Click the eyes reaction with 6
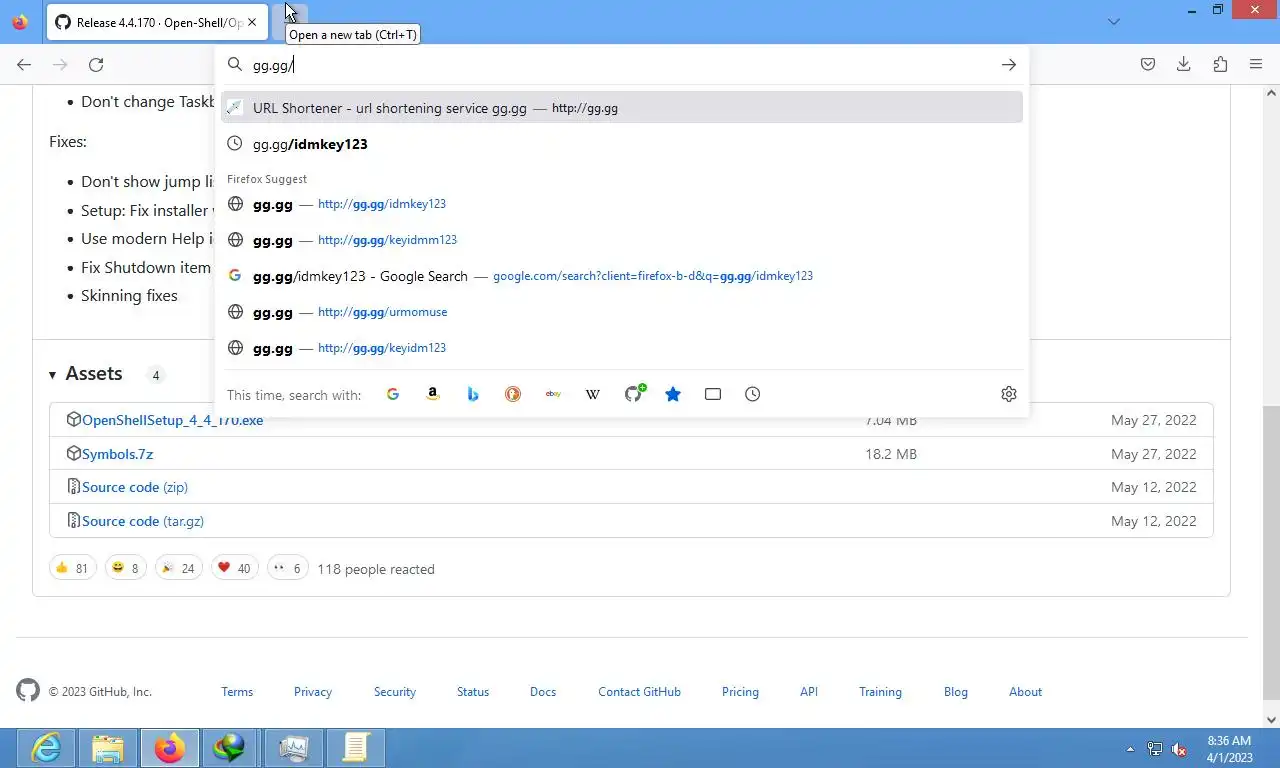Viewport: 1280px width, 768px height. (288, 568)
